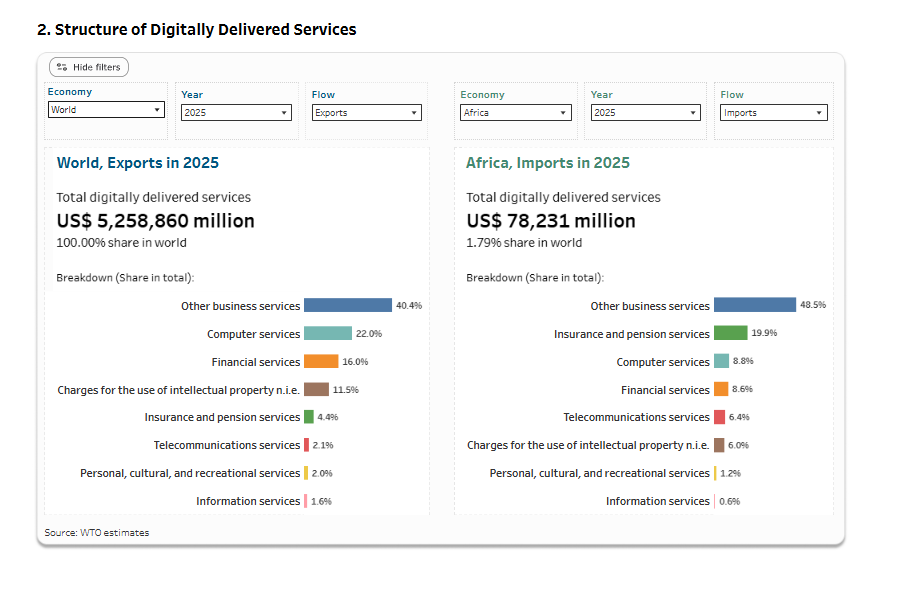
Task: Click World's Computer services 22.0% bar
Action: (328, 334)
